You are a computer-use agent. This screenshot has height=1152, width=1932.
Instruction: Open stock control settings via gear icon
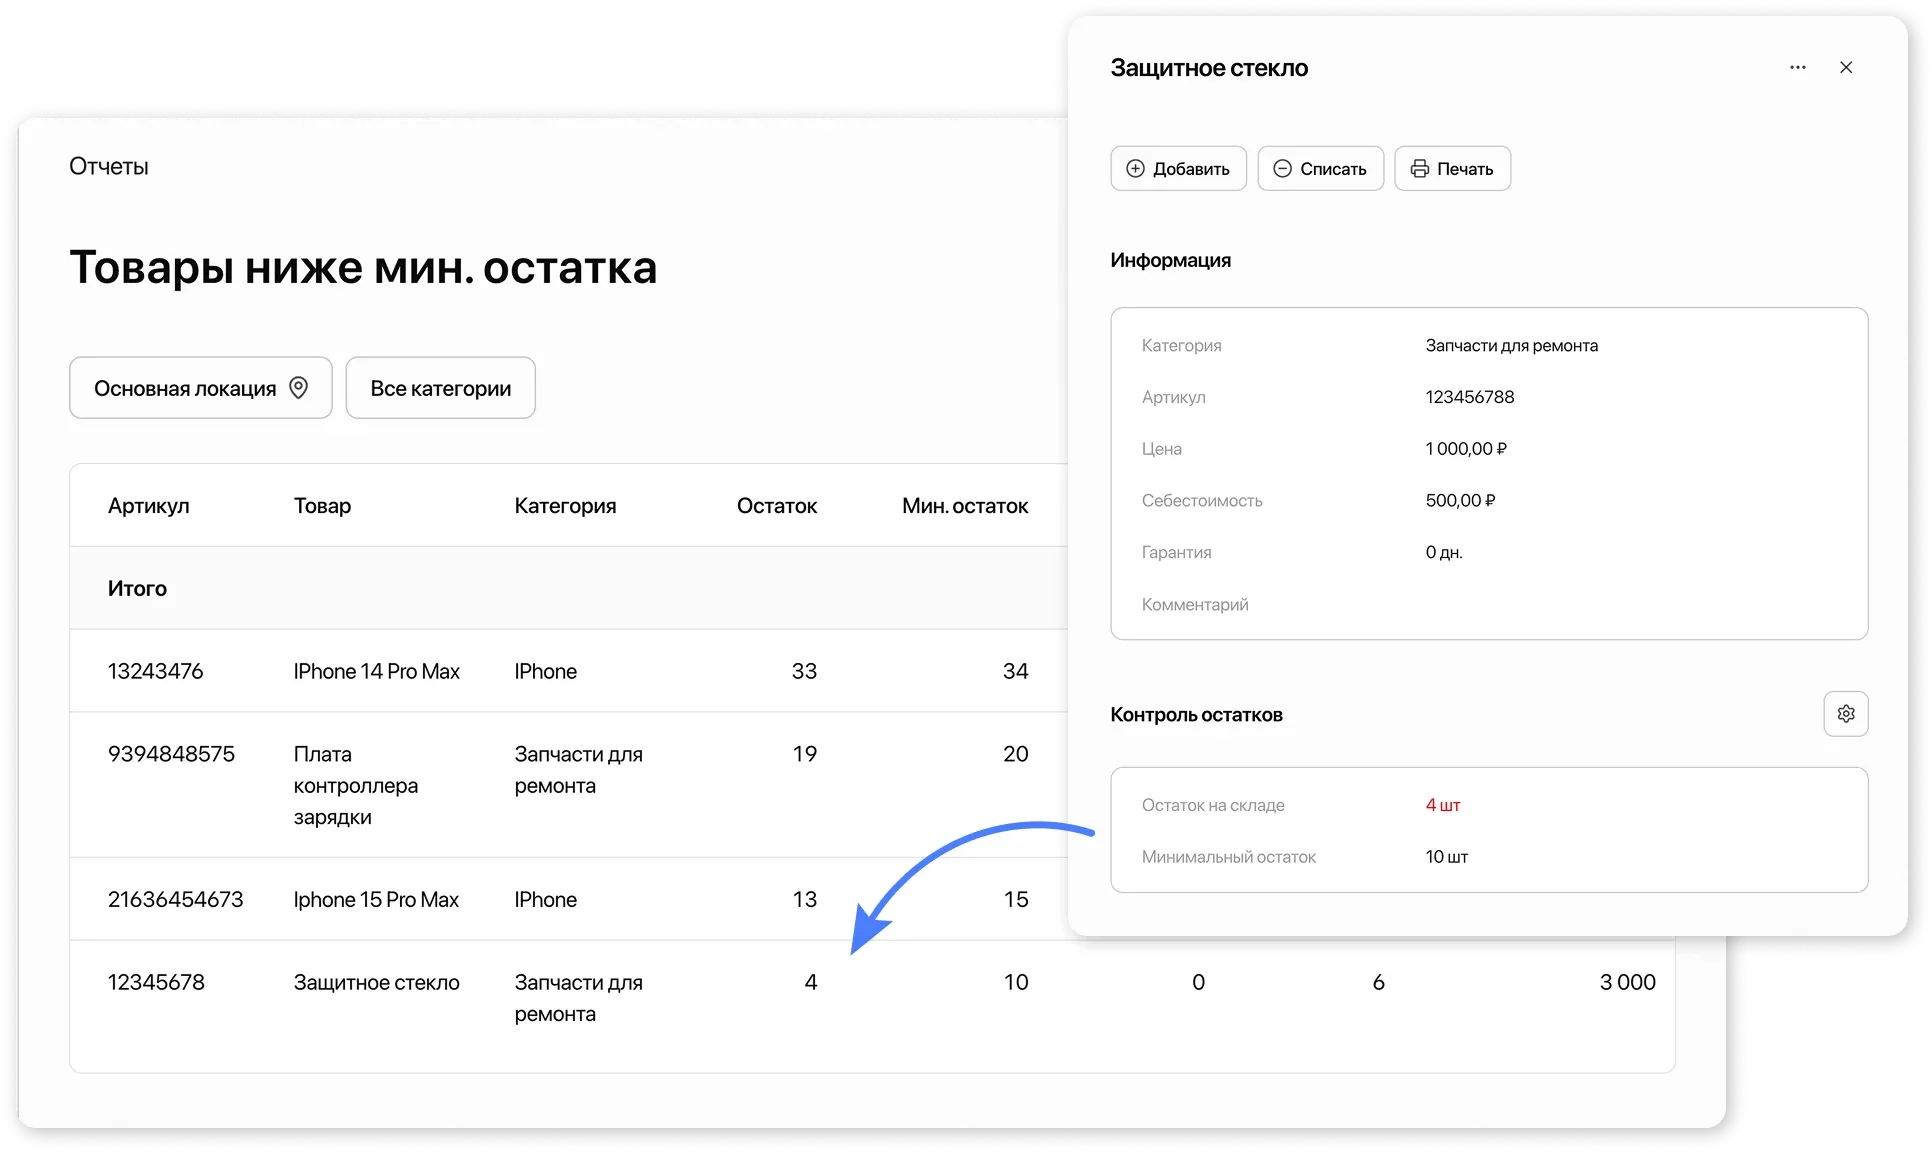(1846, 713)
